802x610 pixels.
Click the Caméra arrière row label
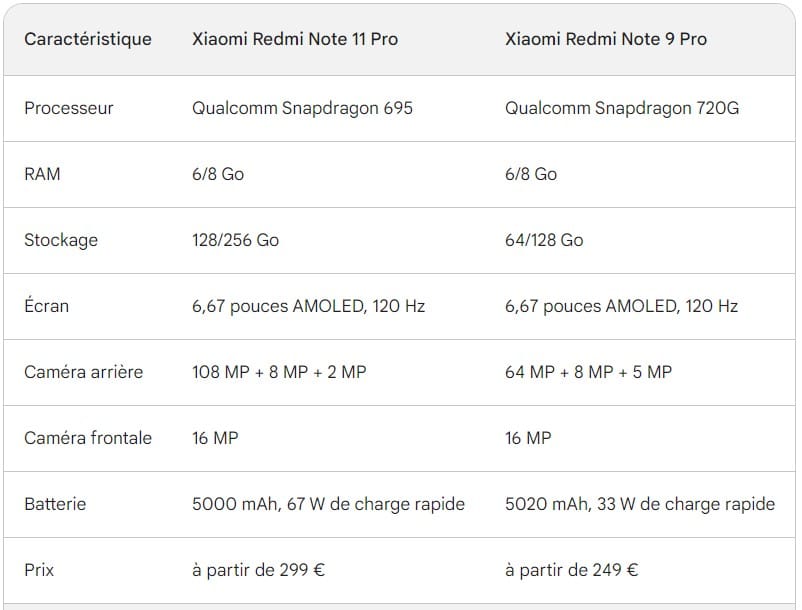tap(84, 372)
